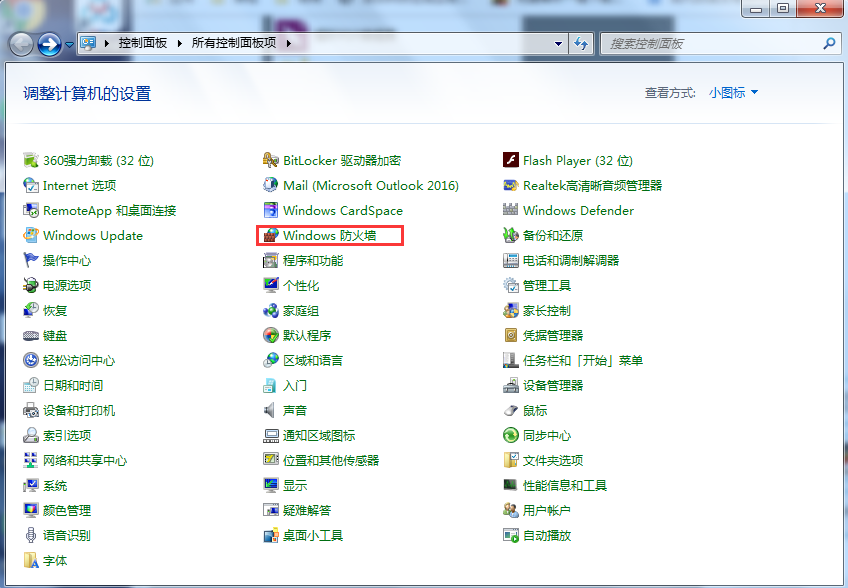848x588 pixels.
Task: Open the 备份和还原 link
Action: (x=553, y=235)
